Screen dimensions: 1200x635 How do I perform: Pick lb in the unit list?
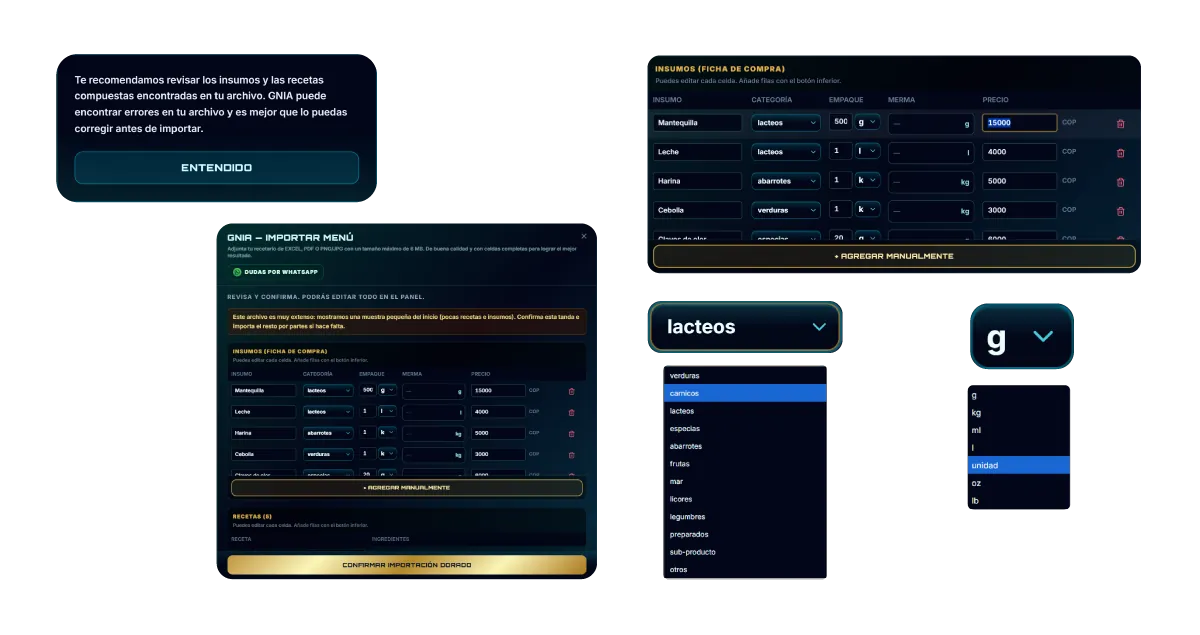1018,500
